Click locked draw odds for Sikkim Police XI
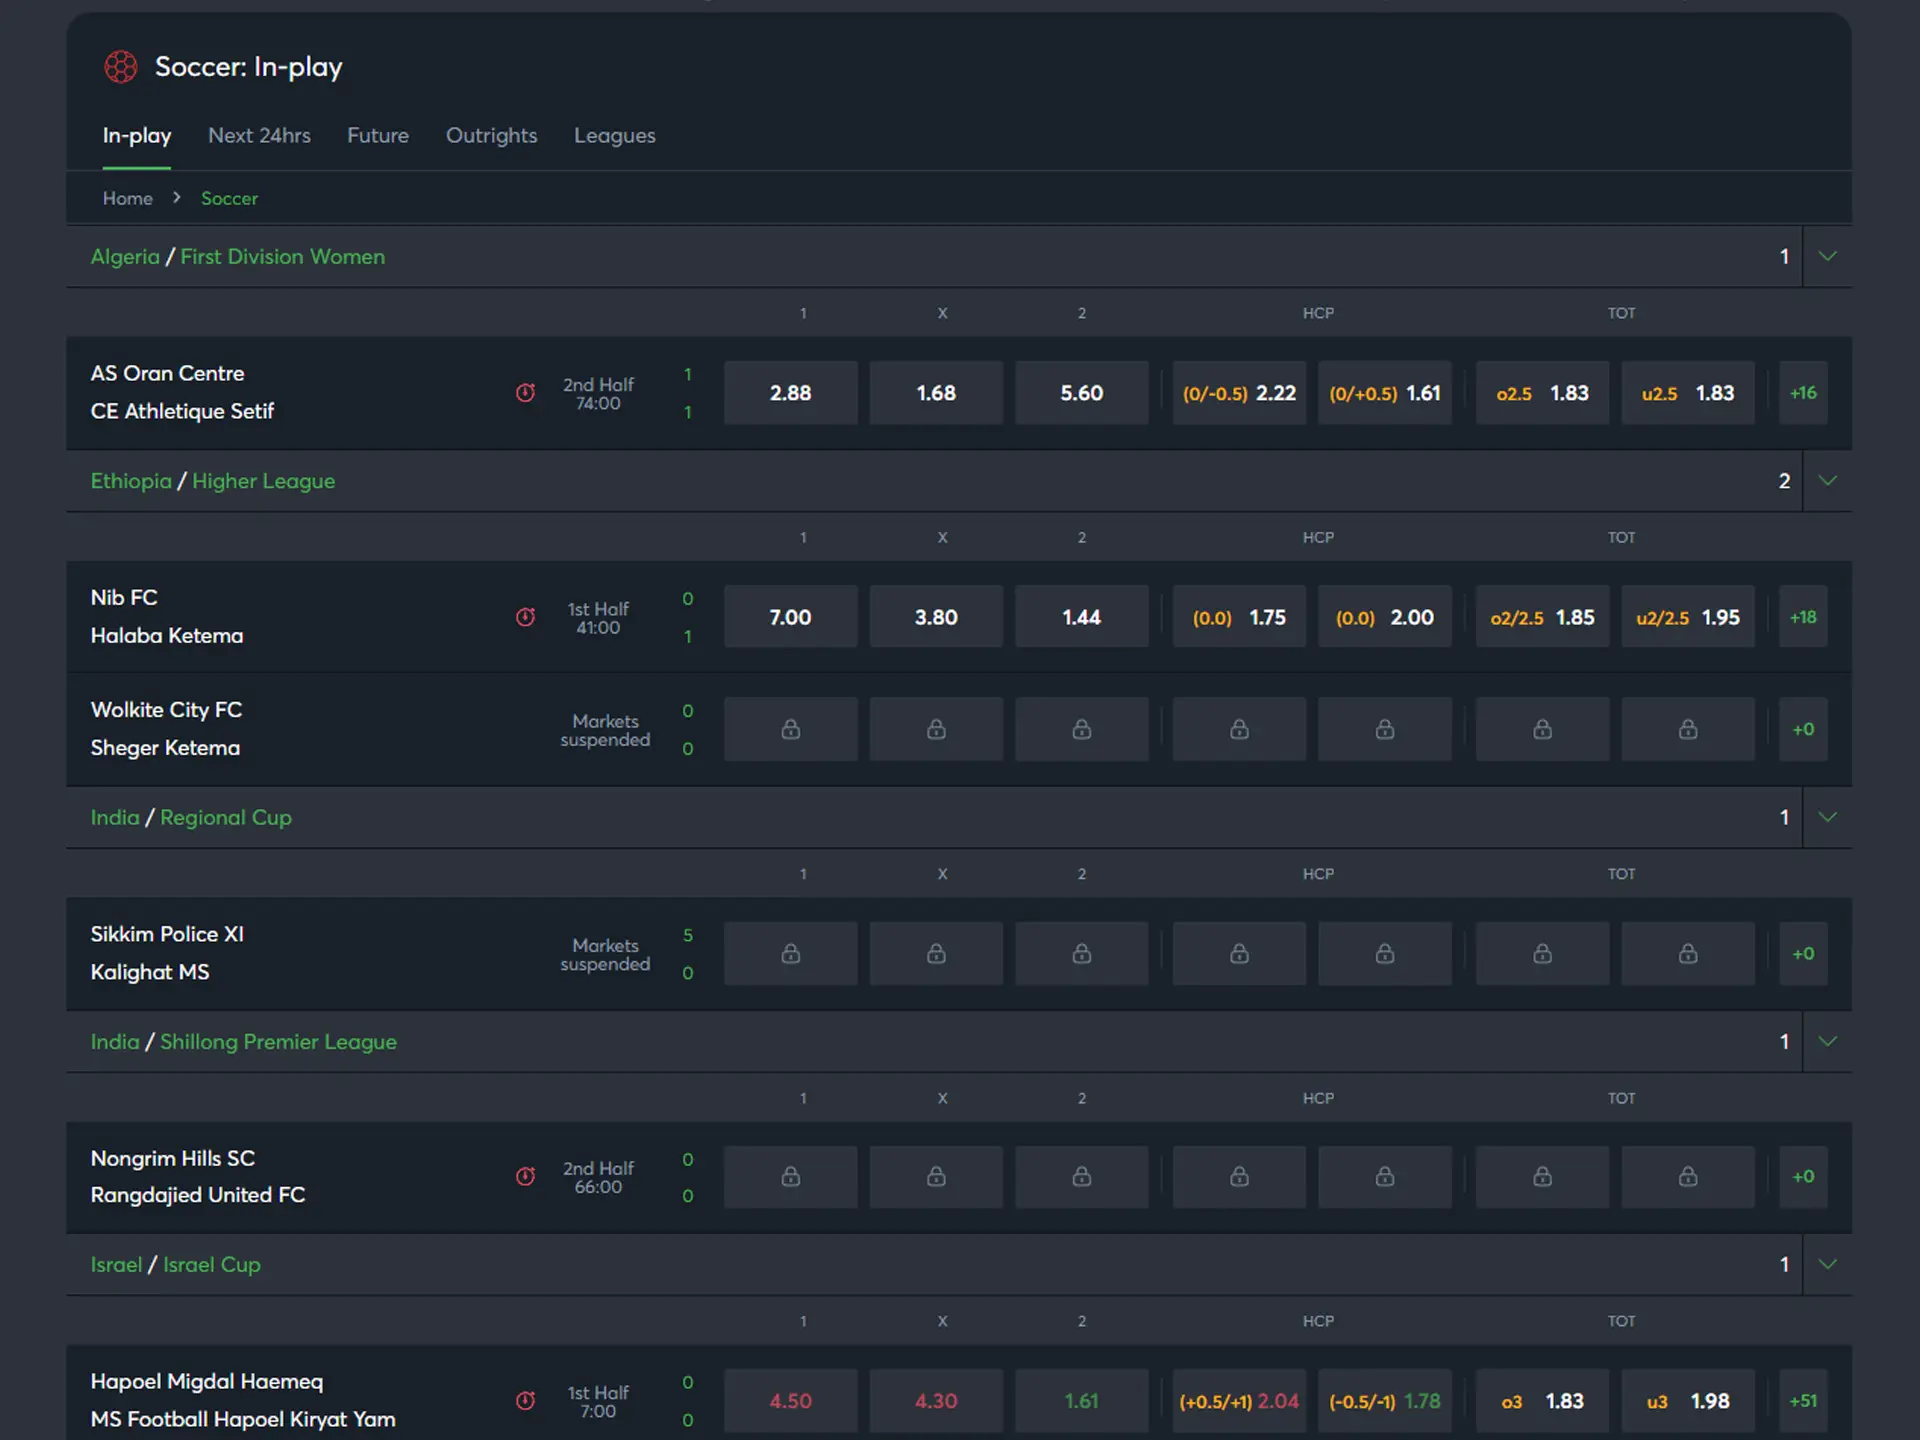The image size is (1920, 1440). coord(936,953)
